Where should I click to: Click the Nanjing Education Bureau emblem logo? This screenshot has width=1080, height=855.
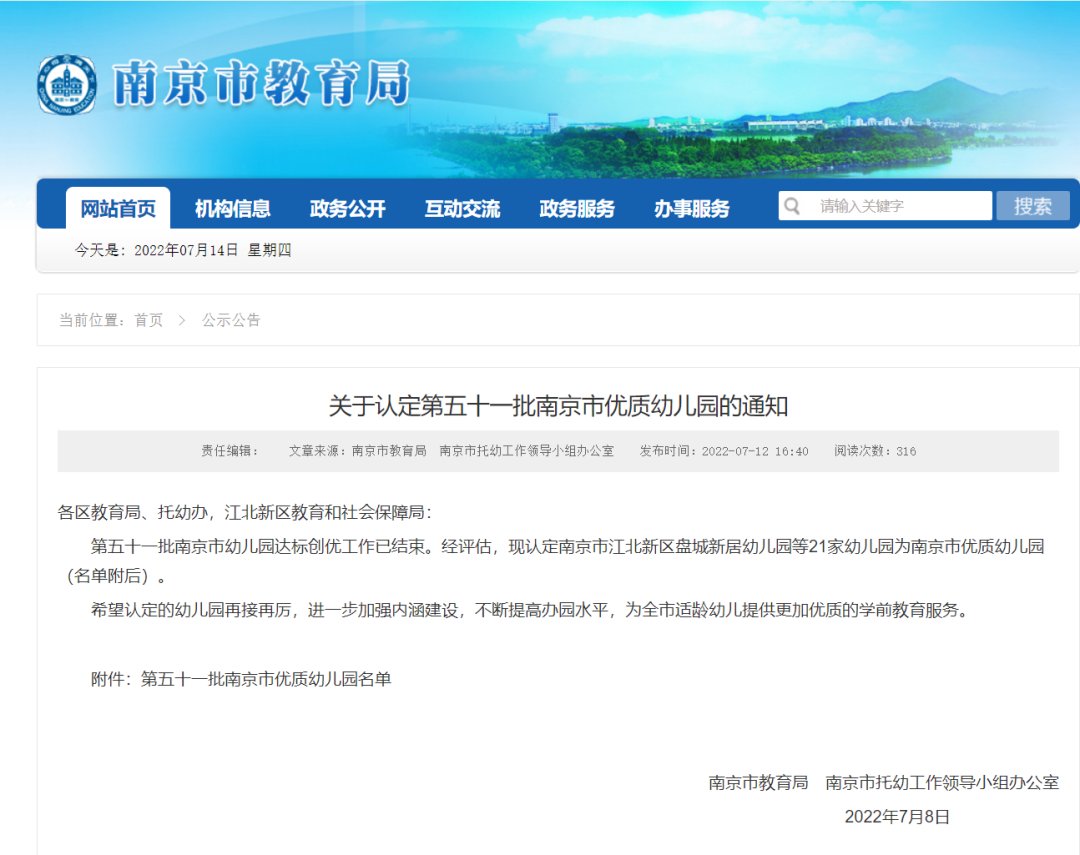pos(68,85)
